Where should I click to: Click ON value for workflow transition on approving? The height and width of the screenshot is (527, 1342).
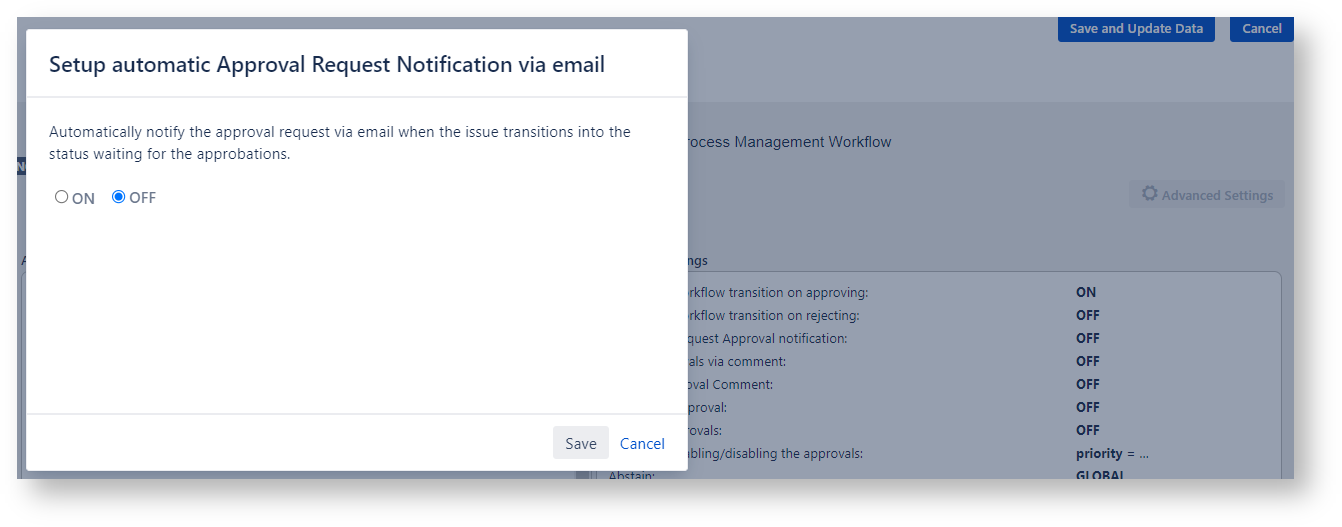coord(1086,293)
